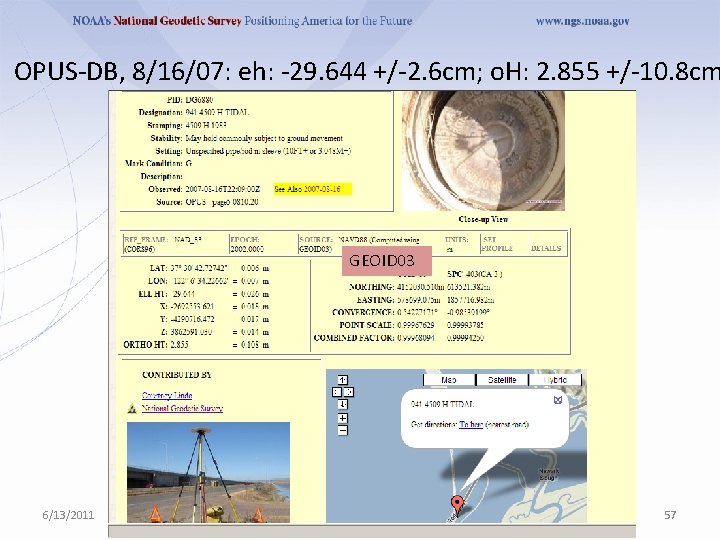Select the Observed timestamp 2007-08-16T22:09:00Z
This screenshot has width=720, height=540.
(223, 189)
